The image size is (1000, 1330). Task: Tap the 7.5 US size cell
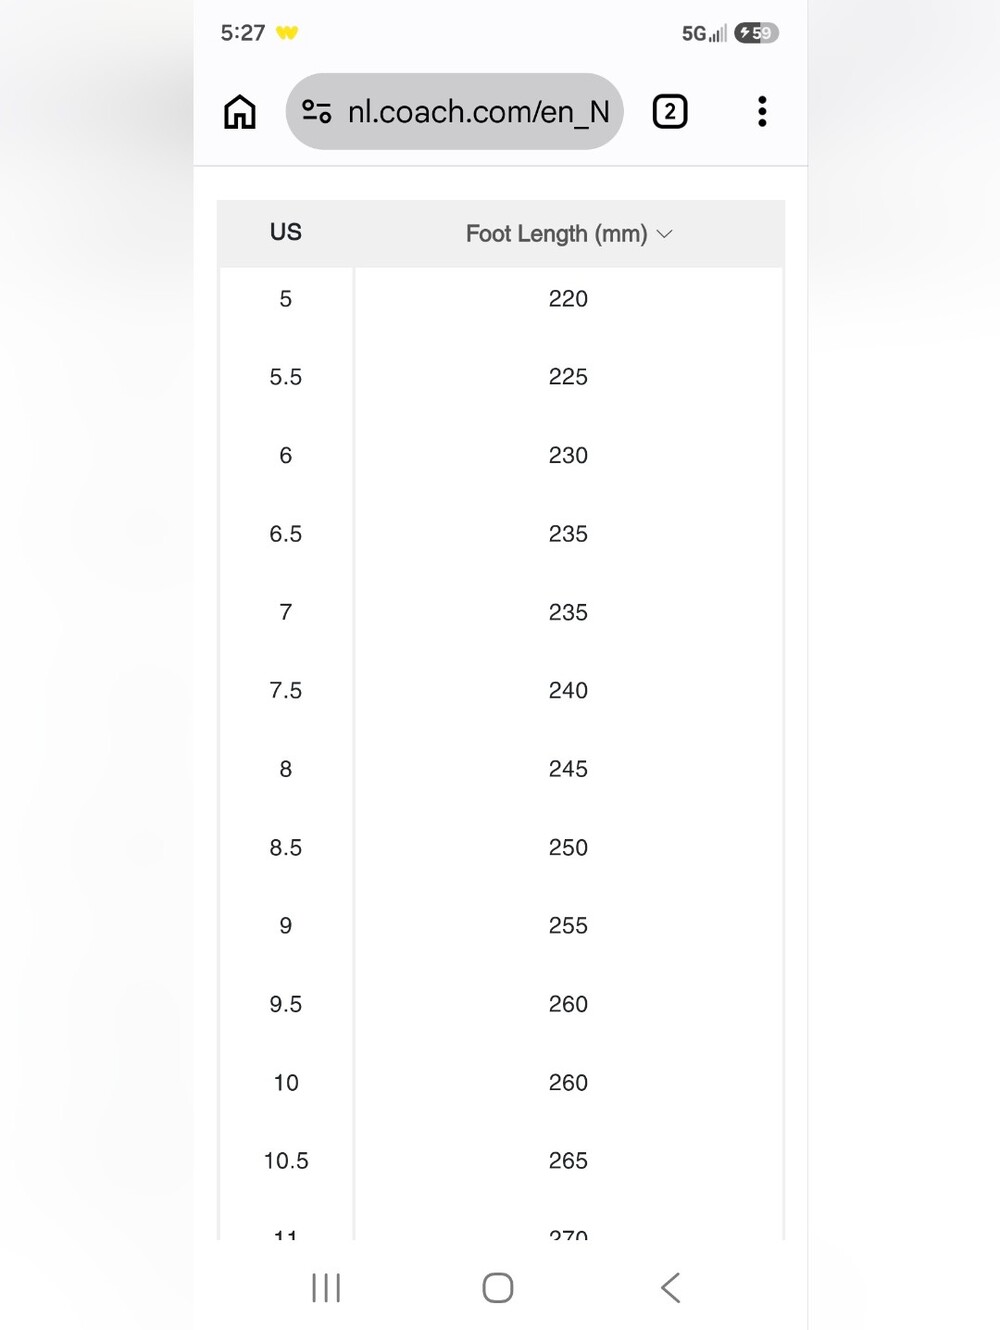tap(286, 691)
